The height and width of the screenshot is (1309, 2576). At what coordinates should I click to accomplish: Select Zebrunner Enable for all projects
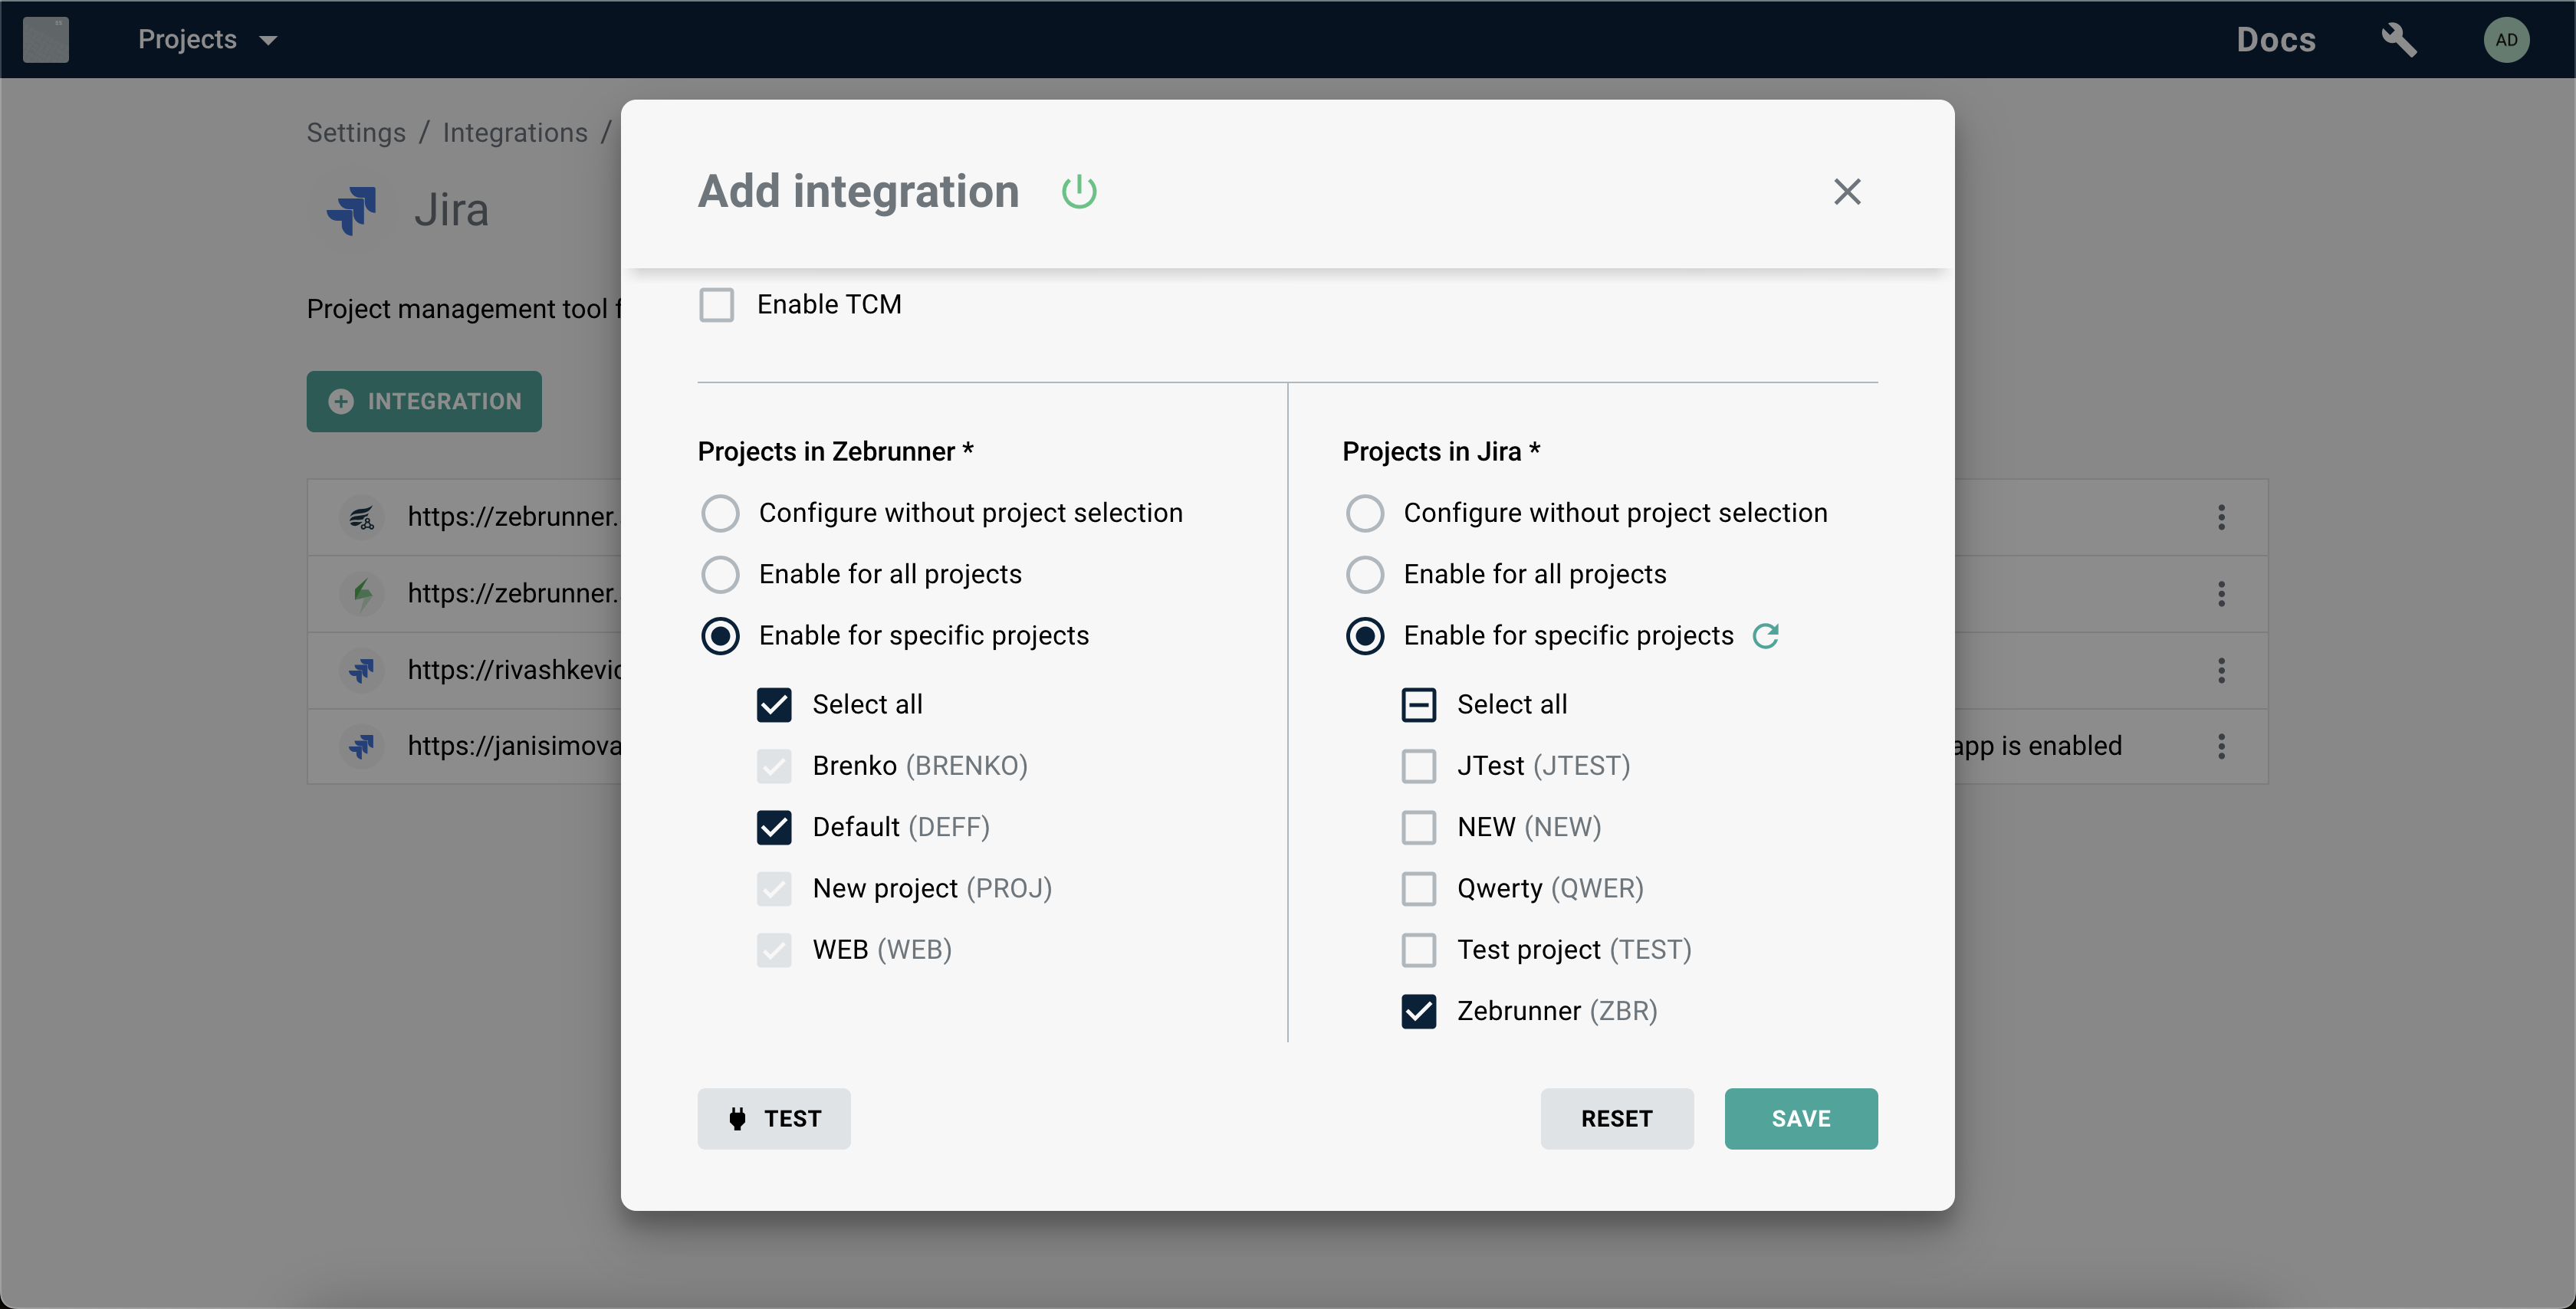tap(720, 574)
